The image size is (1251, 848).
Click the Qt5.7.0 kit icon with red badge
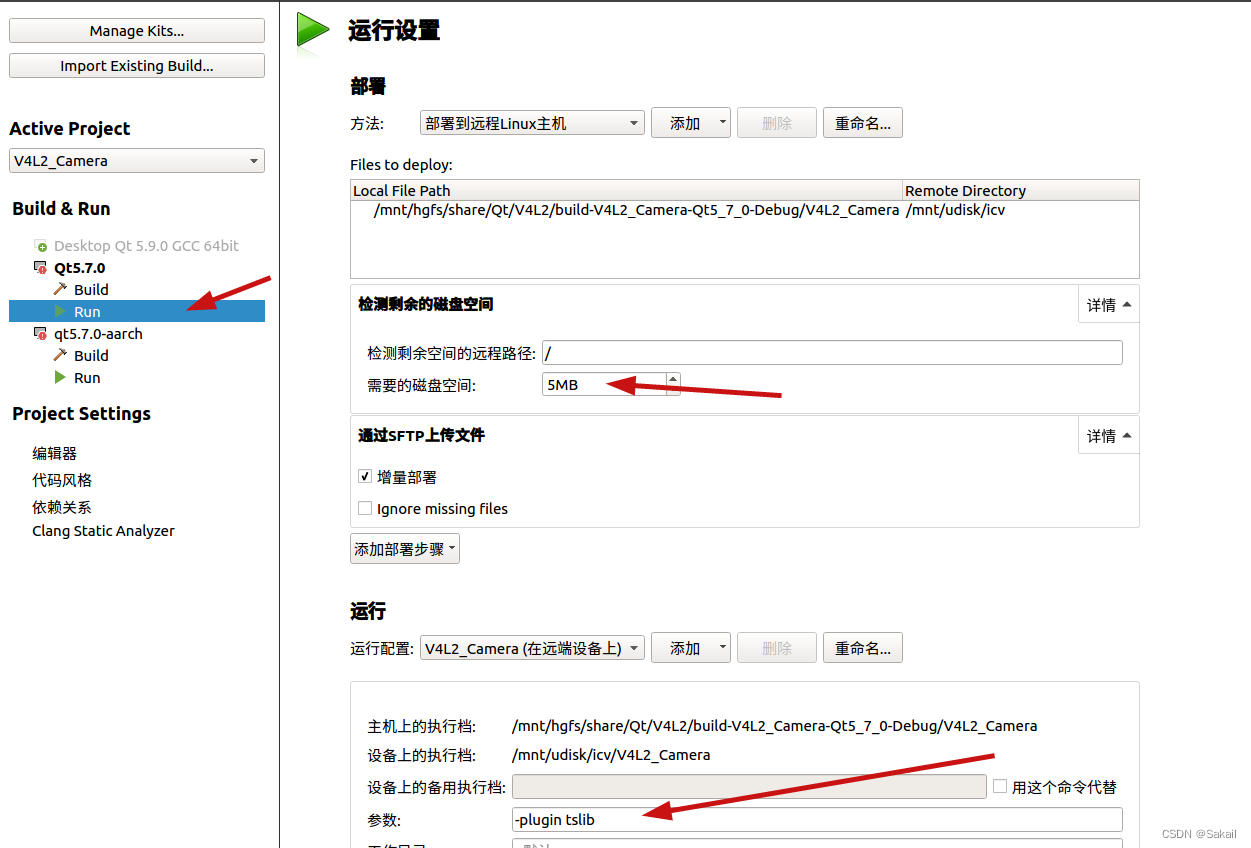coord(38,267)
